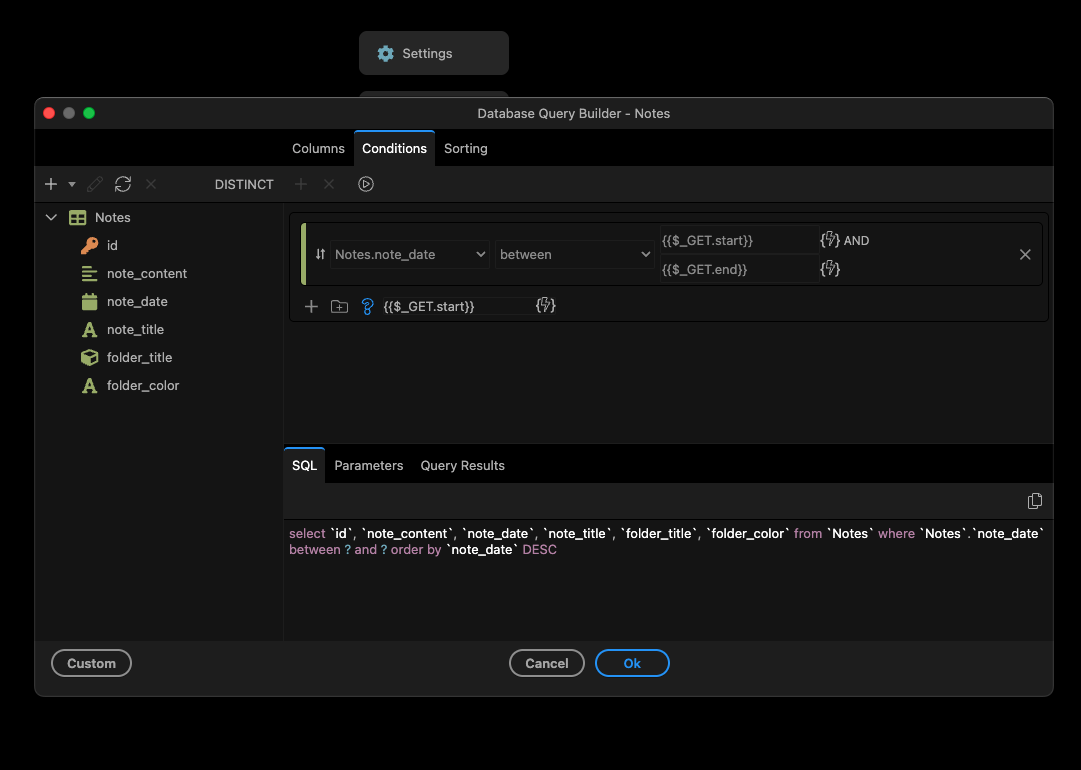The image size is (1081, 770).
Task: Open the Notes.note_date column dropdown
Action: [410, 255]
